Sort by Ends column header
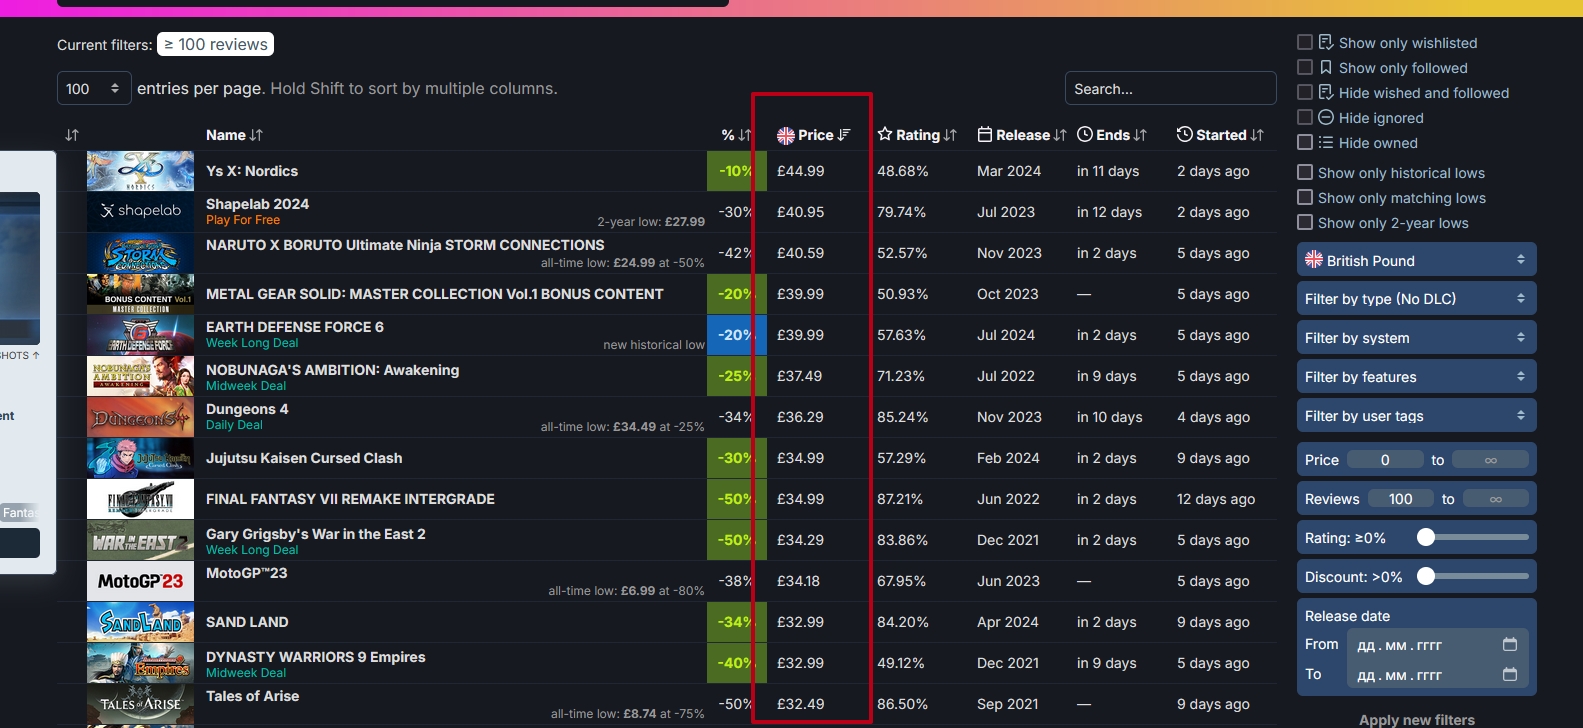 coord(1112,135)
